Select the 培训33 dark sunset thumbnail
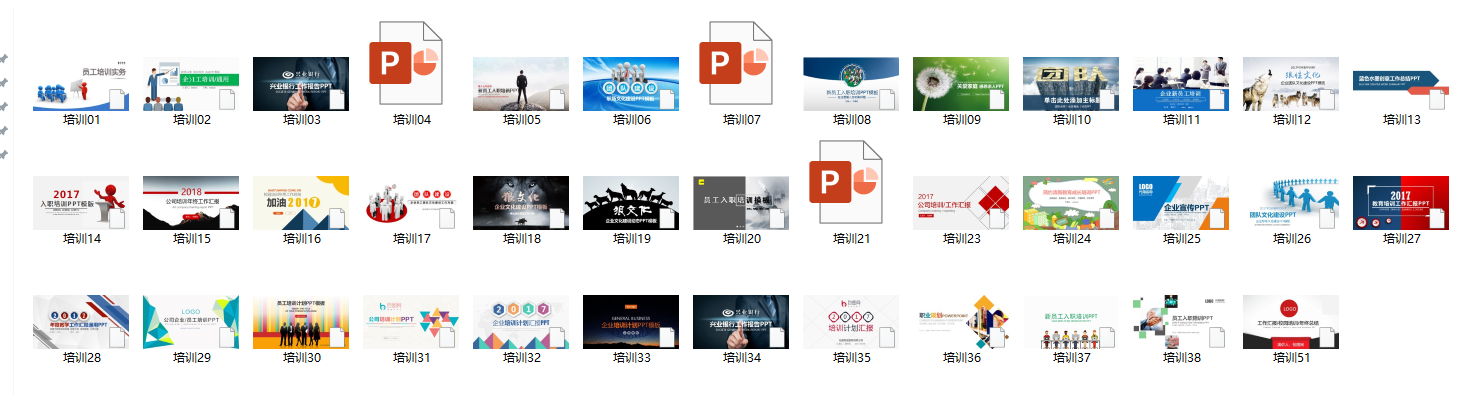The height and width of the screenshot is (396, 1466). (631, 322)
